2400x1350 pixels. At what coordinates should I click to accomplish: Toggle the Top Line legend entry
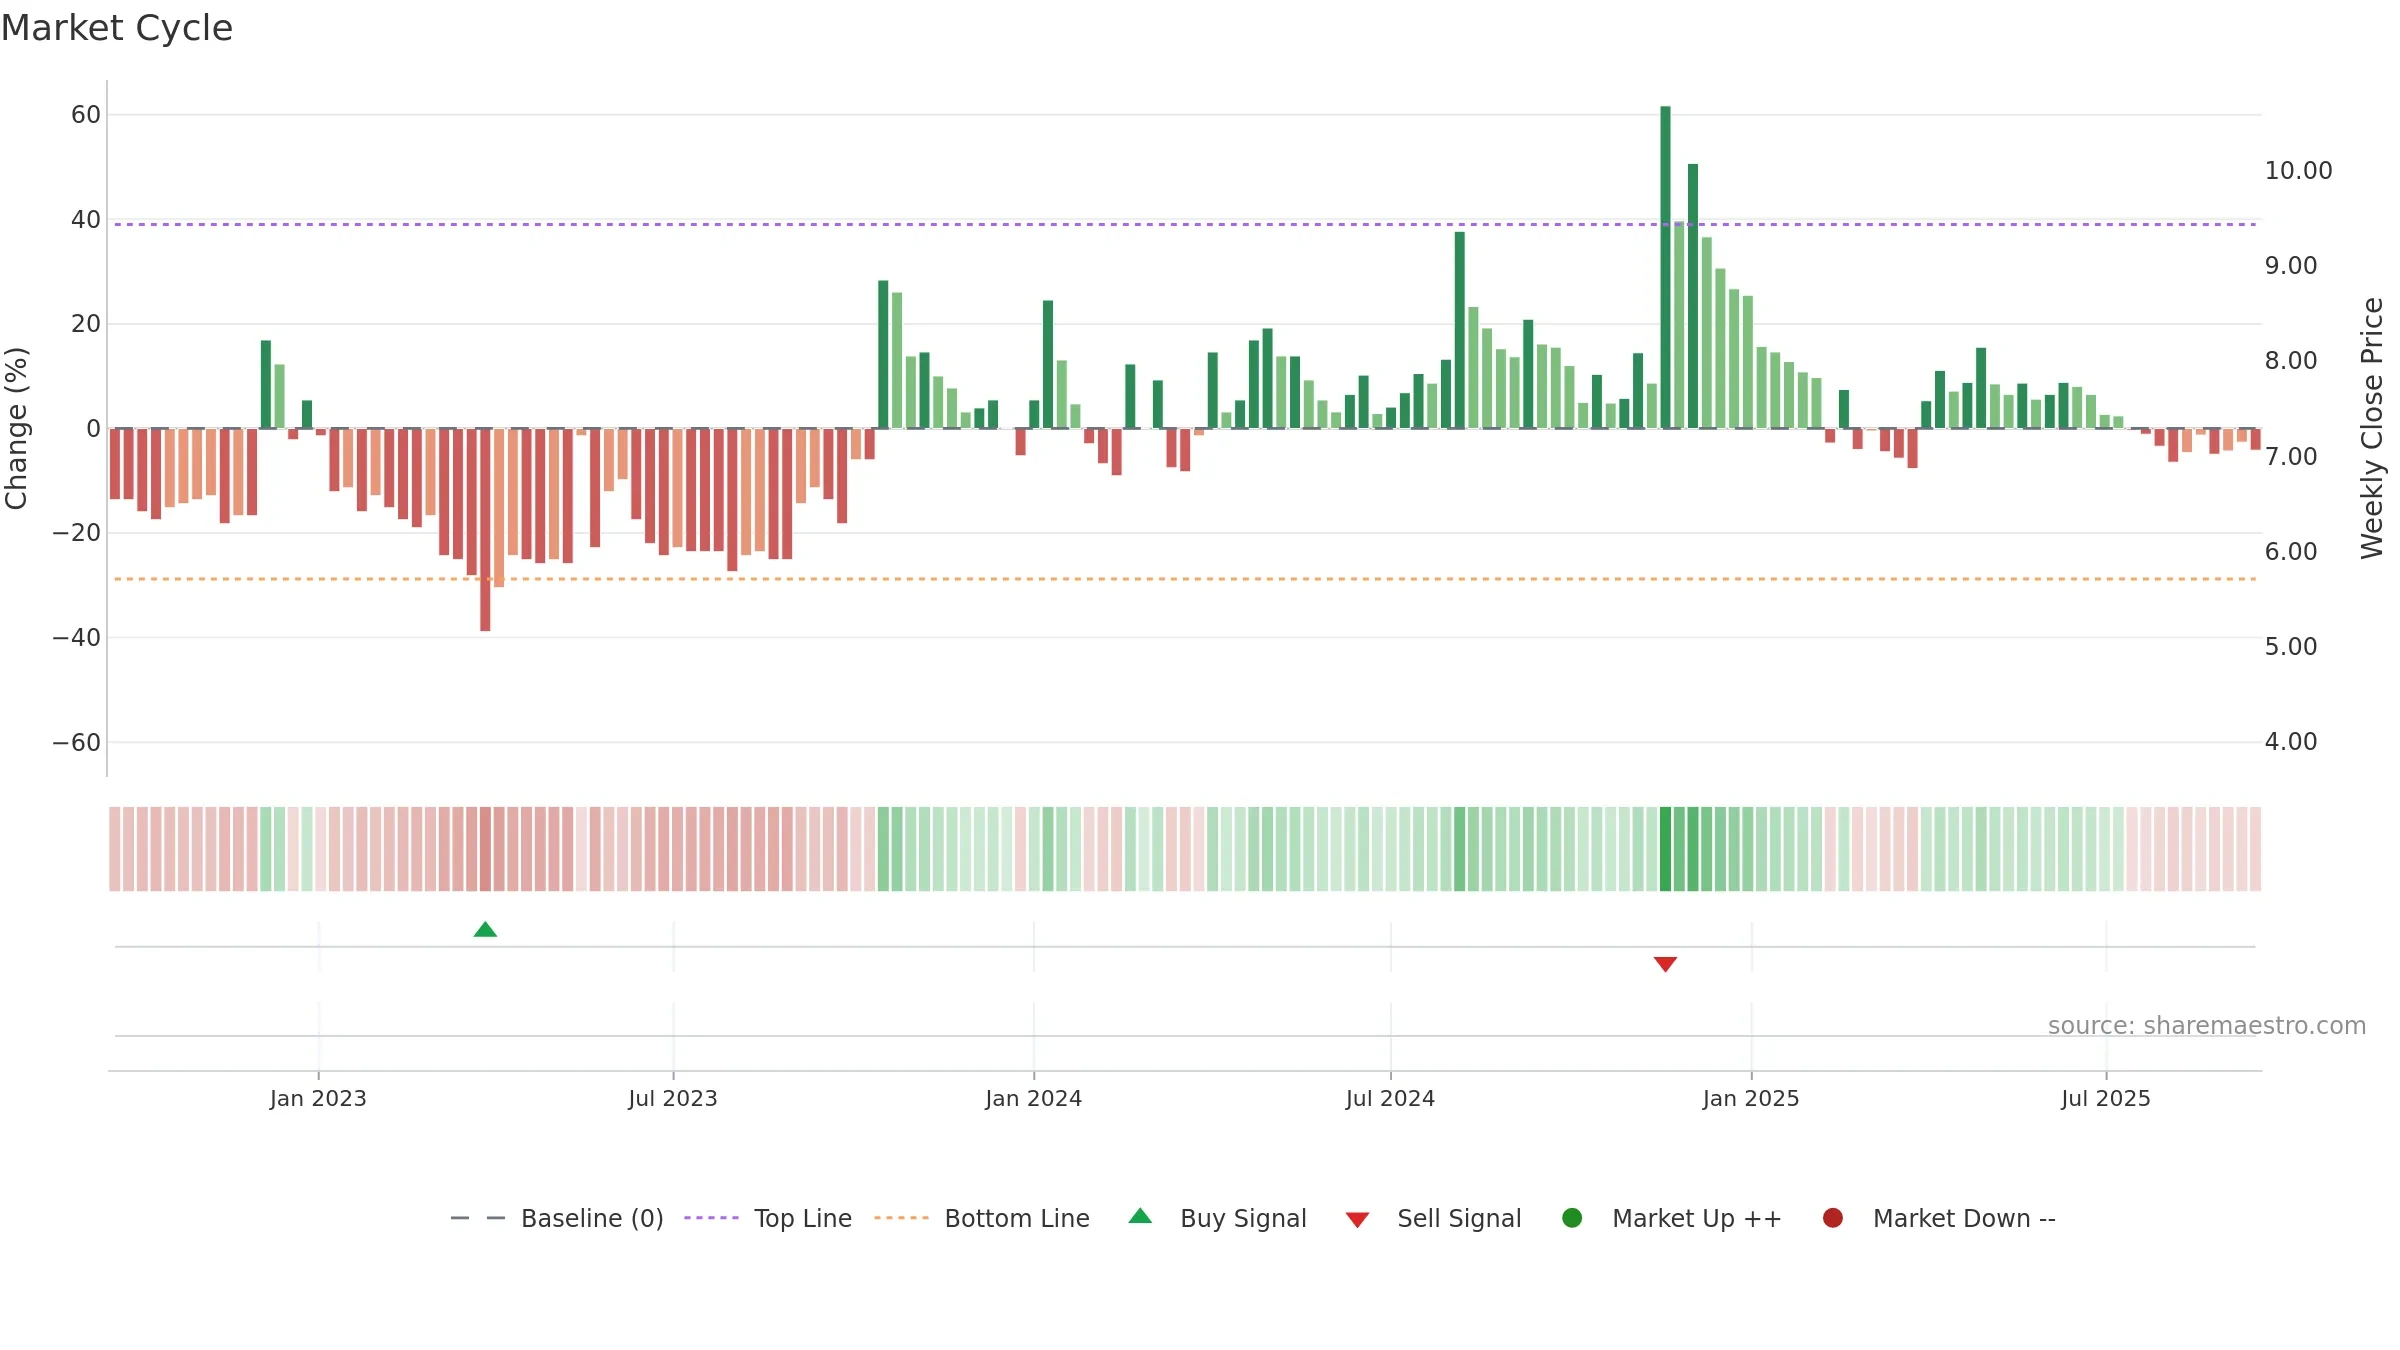pos(768,1218)
